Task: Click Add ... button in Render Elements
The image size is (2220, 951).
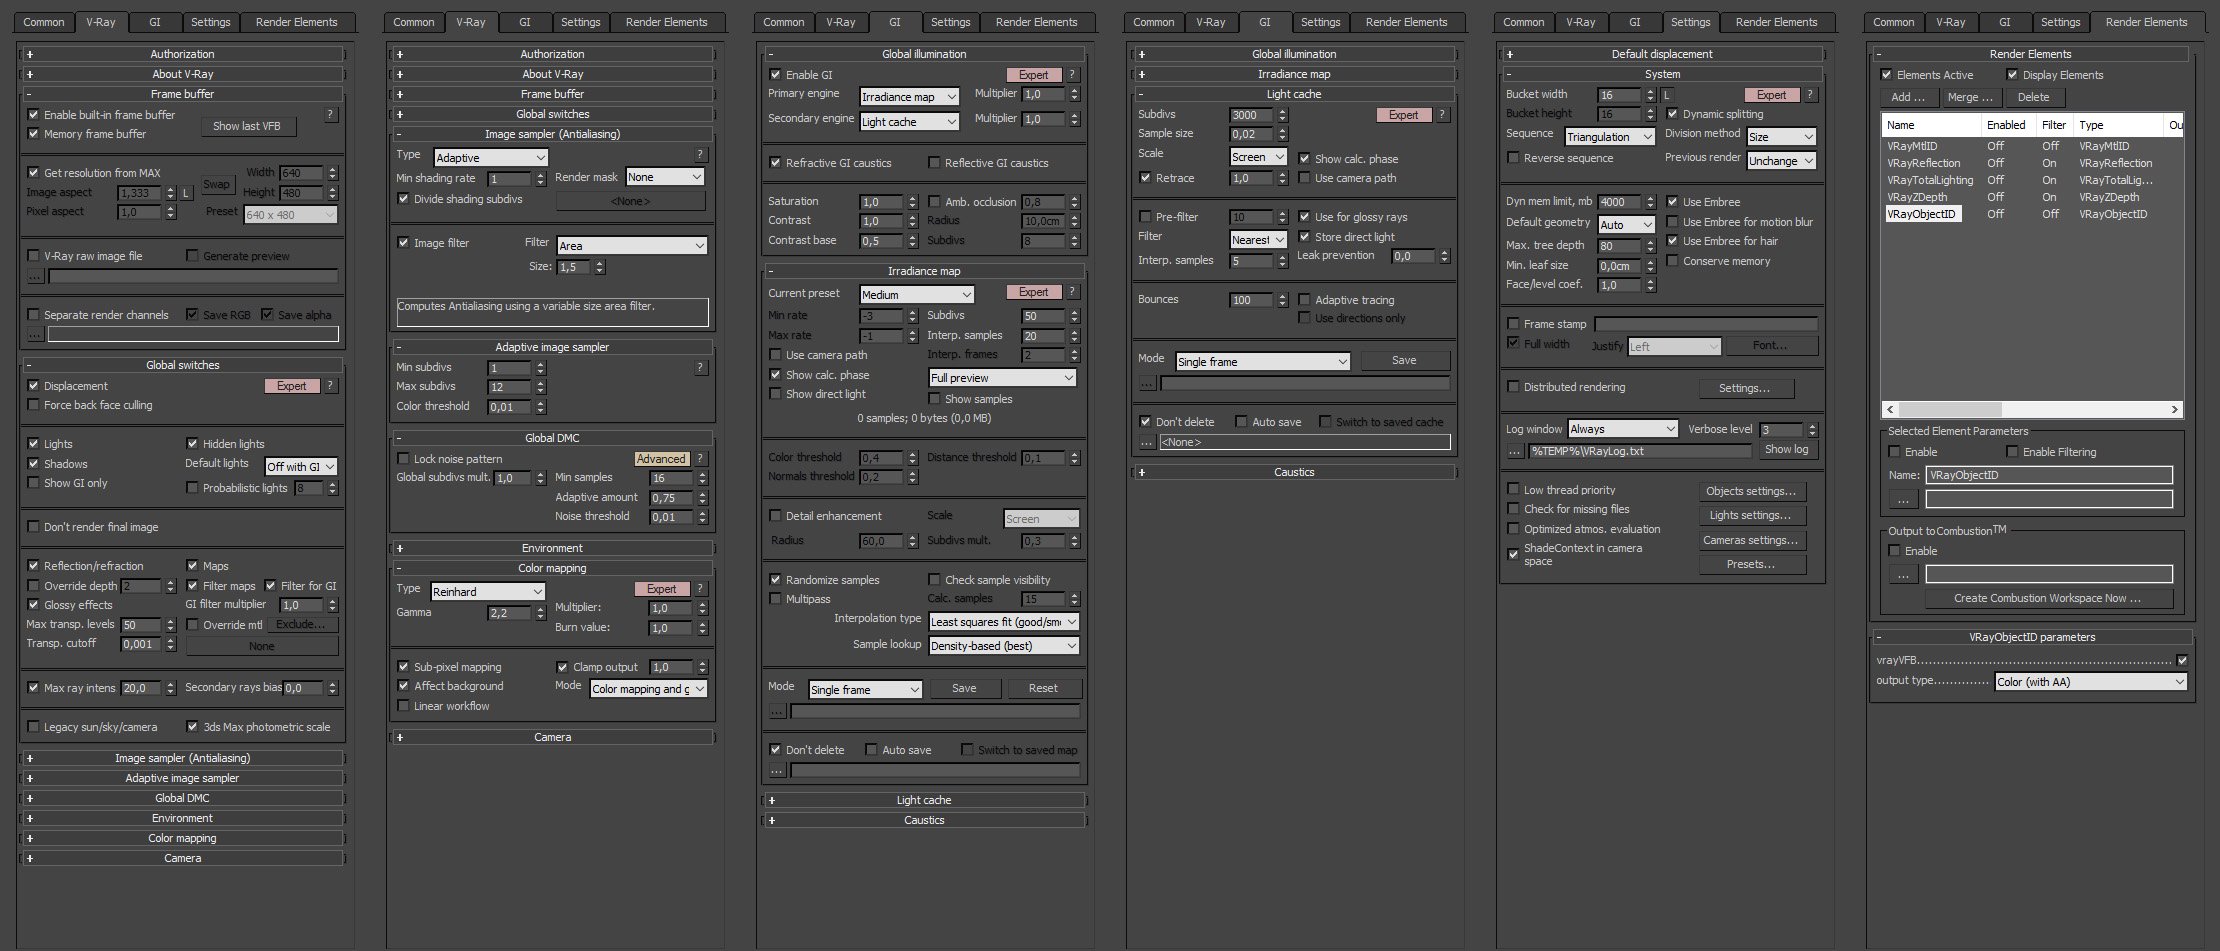Action: tap(1908, 97)
